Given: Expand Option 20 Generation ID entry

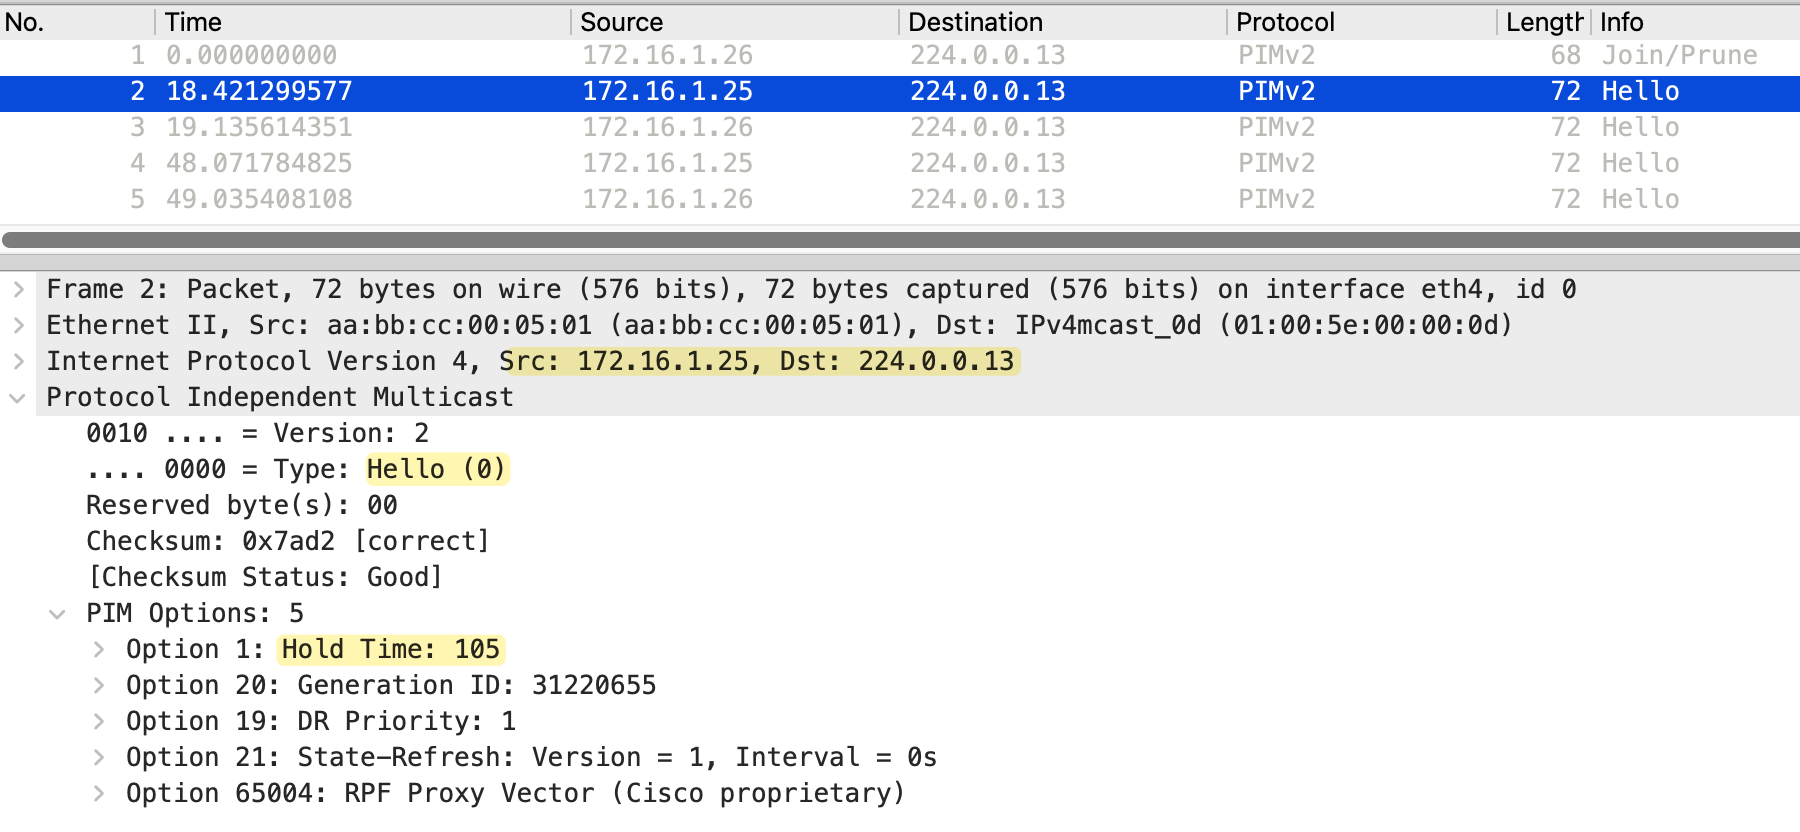Looking at the screenshot, I should click(x=98, y=686).
